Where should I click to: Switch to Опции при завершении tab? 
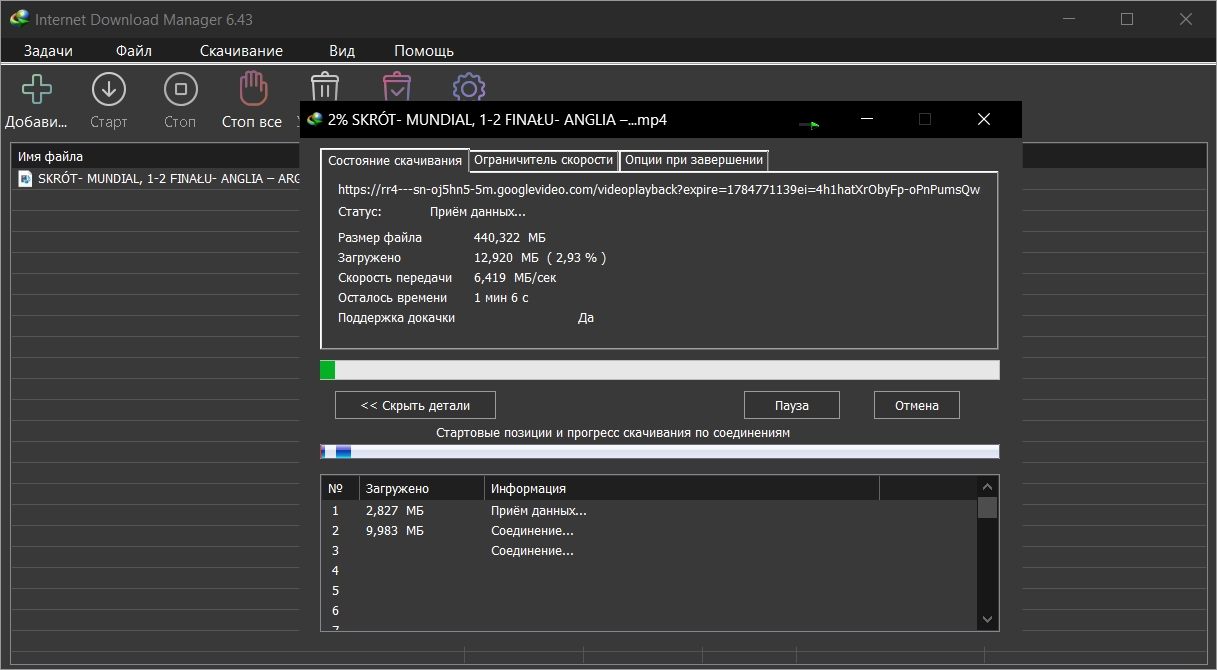694,159
